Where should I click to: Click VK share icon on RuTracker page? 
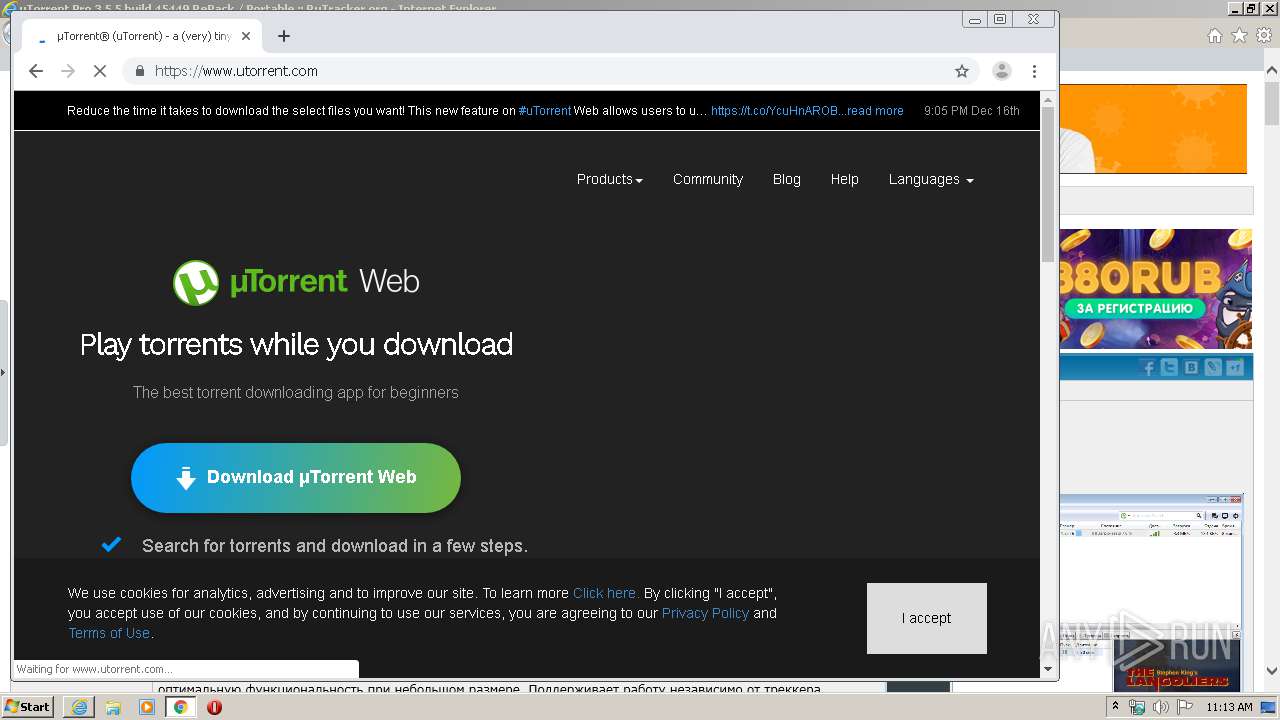[1191, 368]
